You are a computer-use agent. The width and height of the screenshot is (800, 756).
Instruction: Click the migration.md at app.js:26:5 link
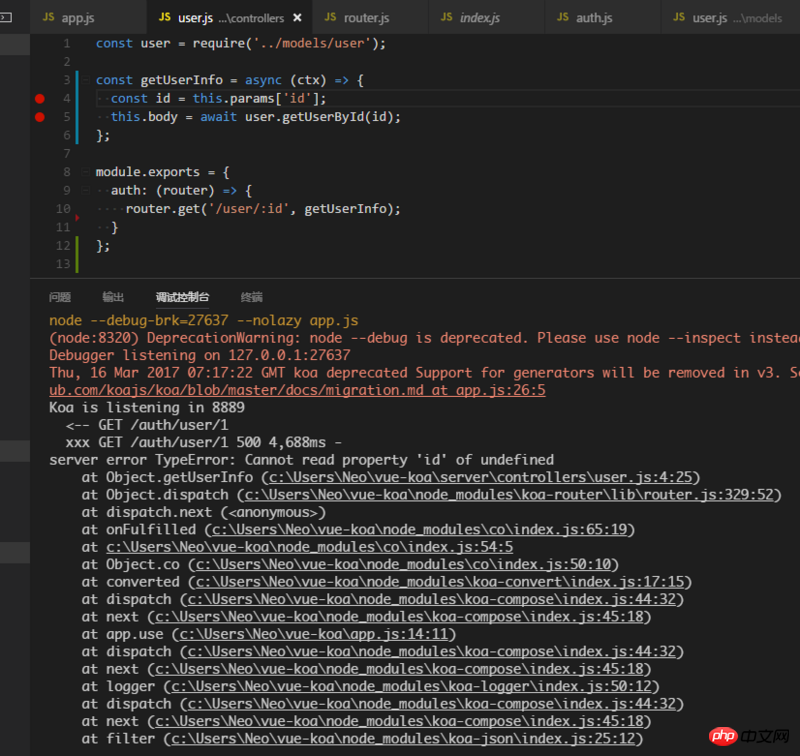[x=298, y=390]
